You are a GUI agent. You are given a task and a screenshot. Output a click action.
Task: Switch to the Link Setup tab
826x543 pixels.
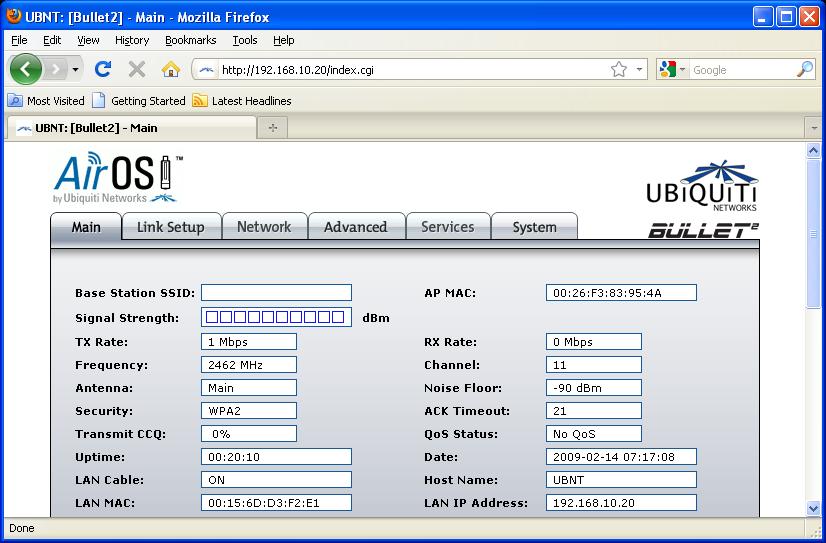[170, 227]
